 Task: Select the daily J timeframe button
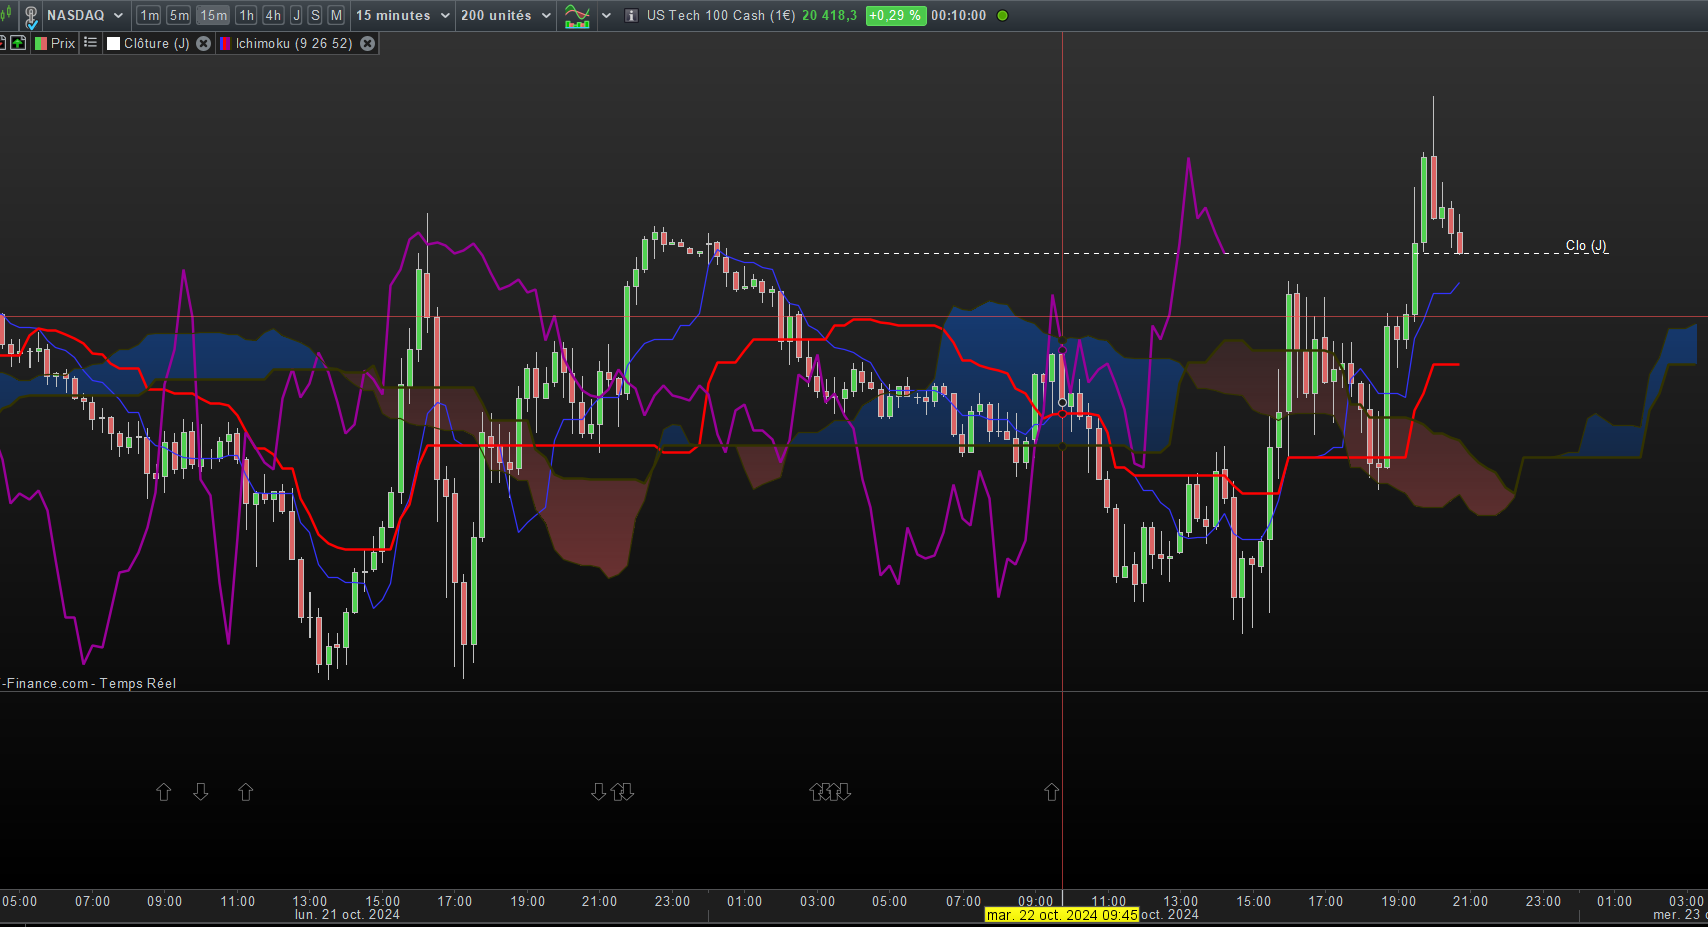coord(296,16)
